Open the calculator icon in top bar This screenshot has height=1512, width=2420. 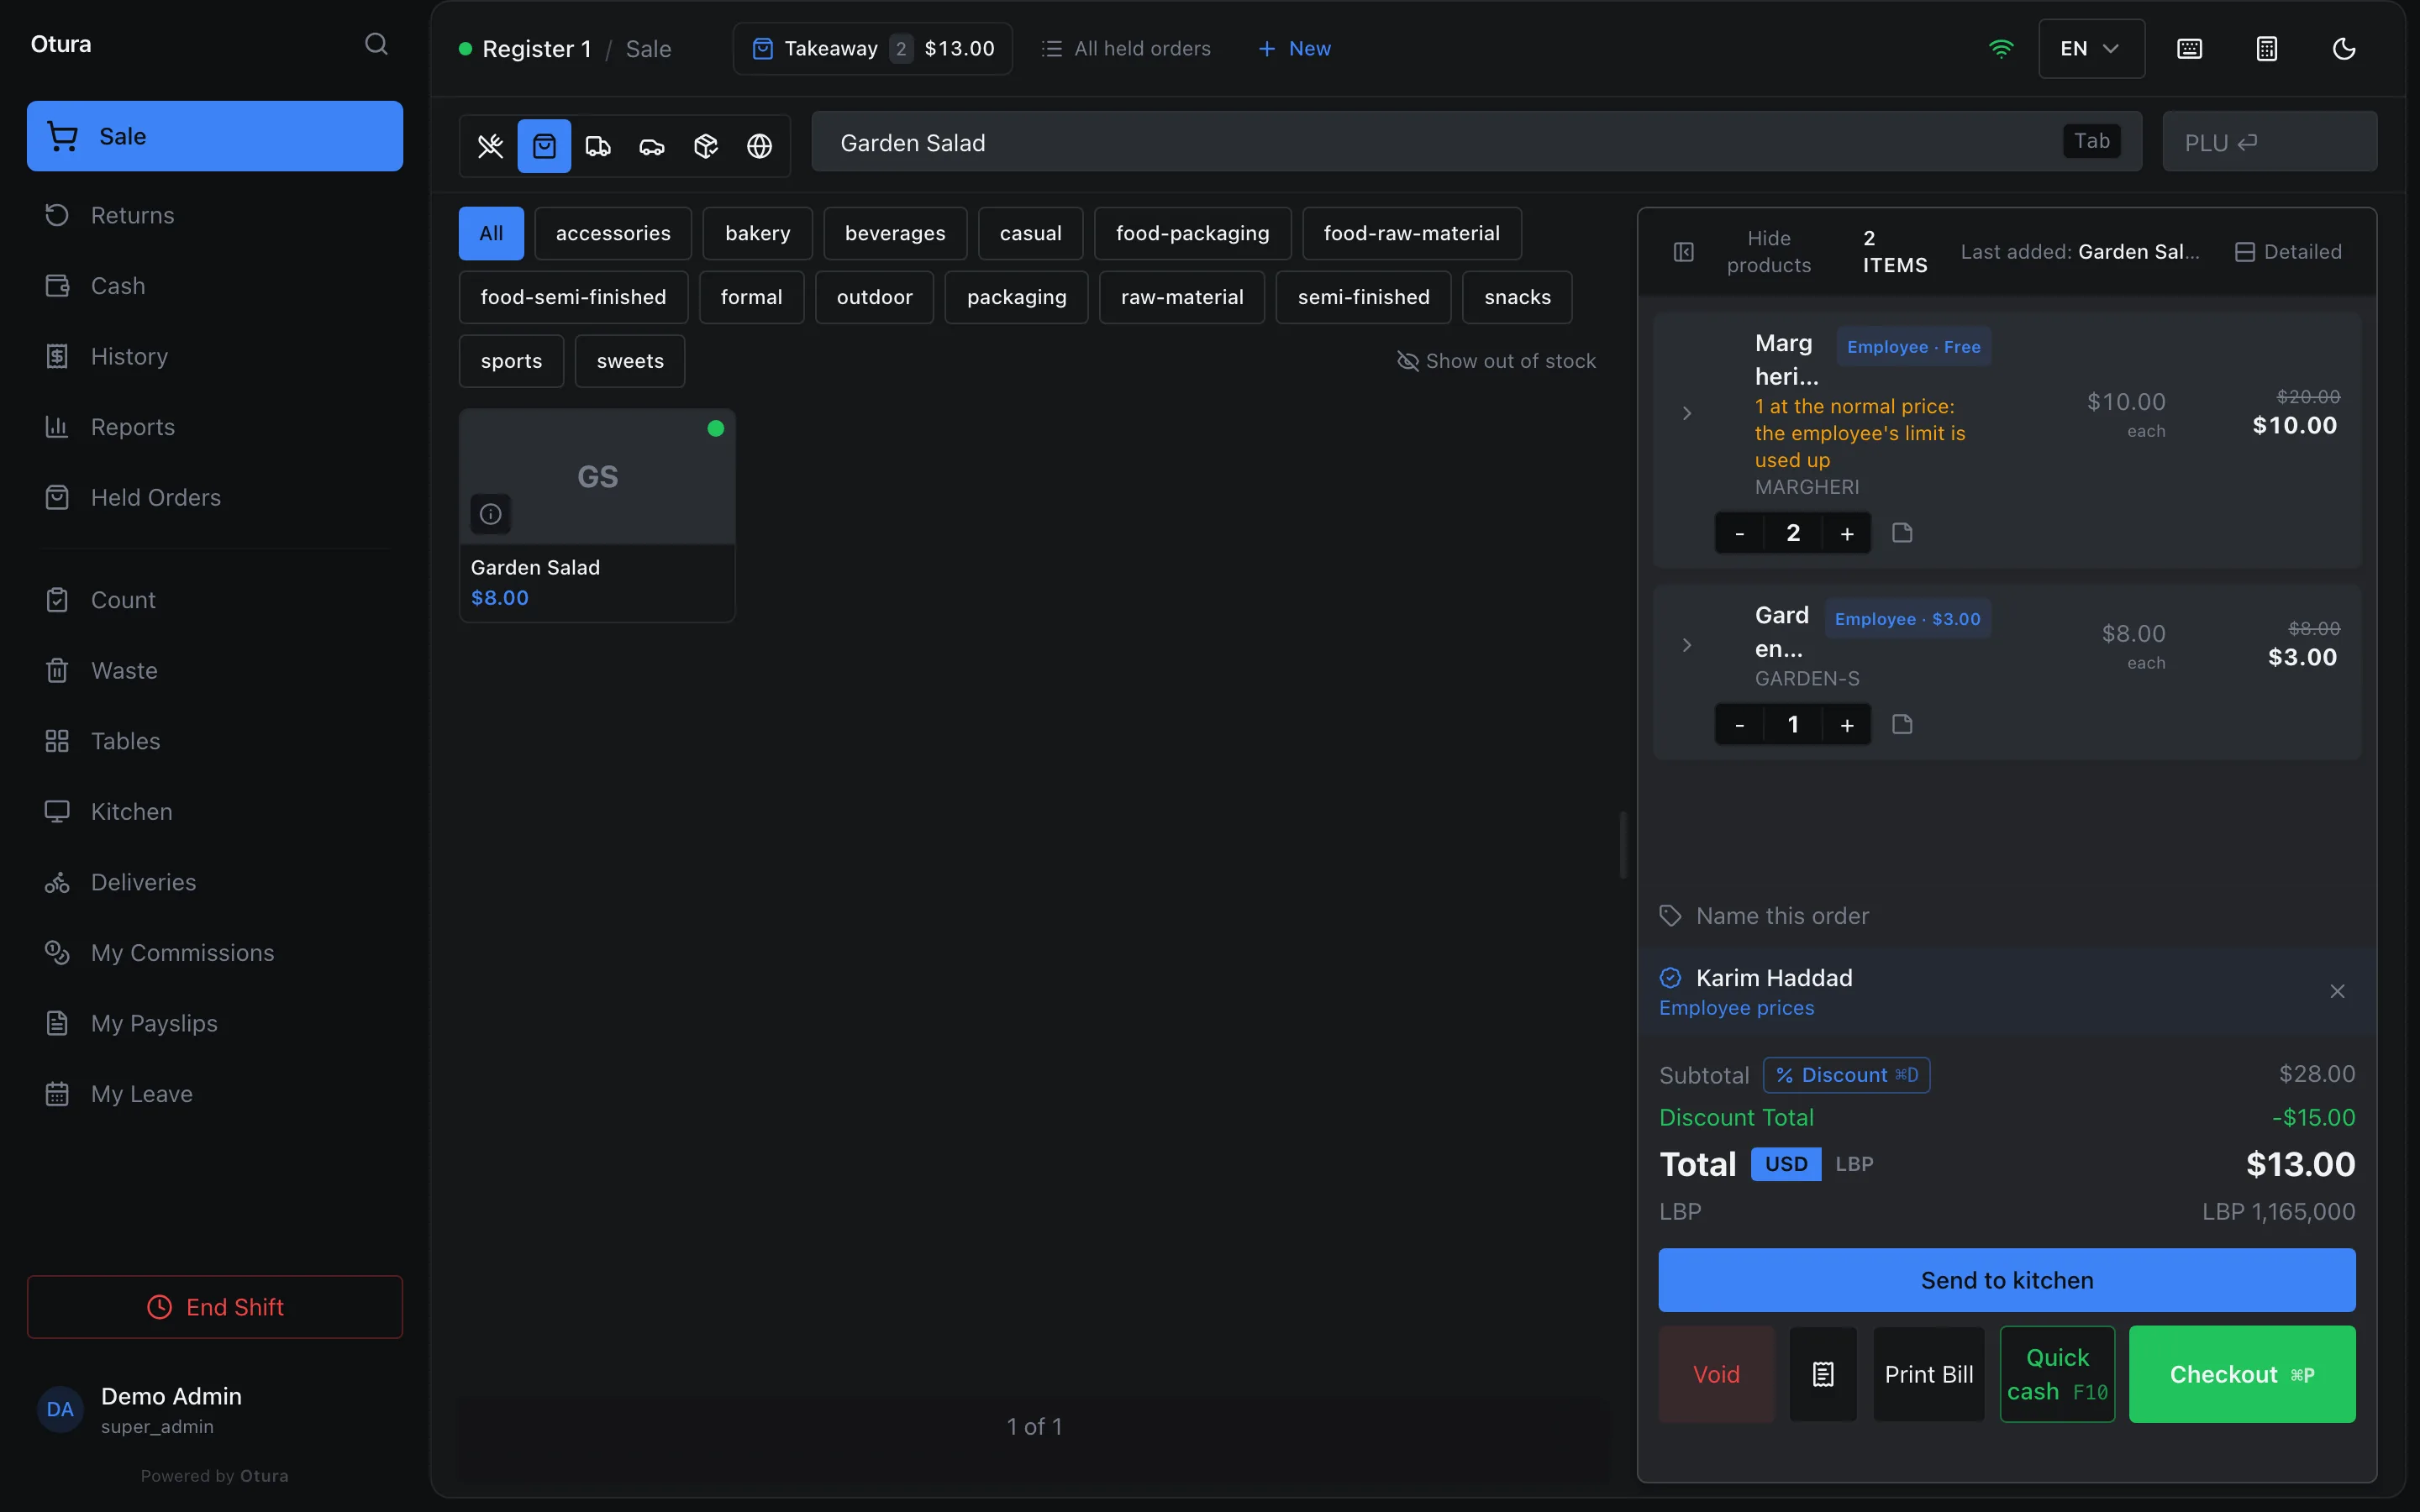(x=2267, y=49)
